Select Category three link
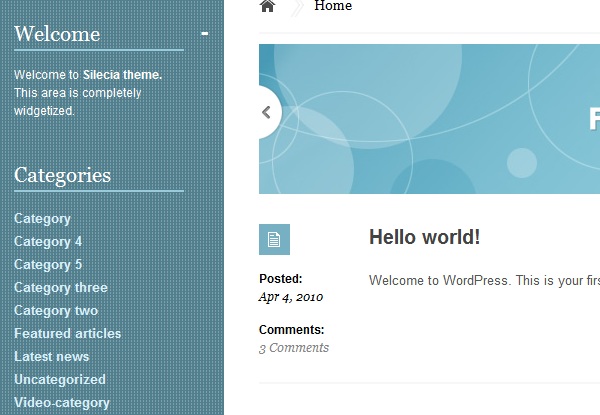The height and width of the screenshot is (415, 600). pos(61,287)
